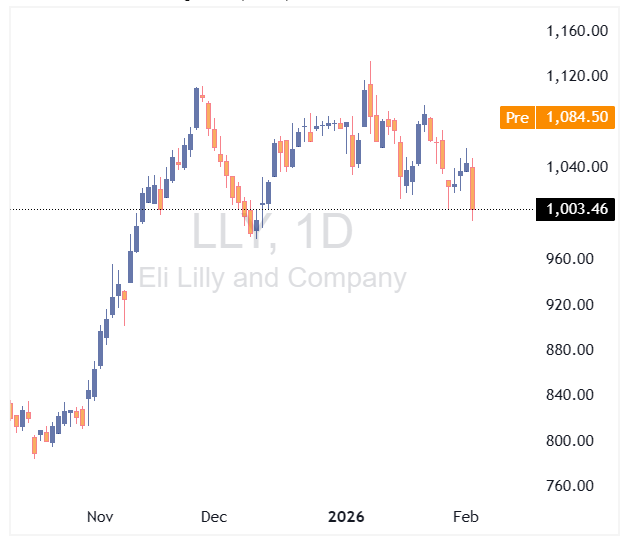Click the 1,160.00 price axis label

577,30
